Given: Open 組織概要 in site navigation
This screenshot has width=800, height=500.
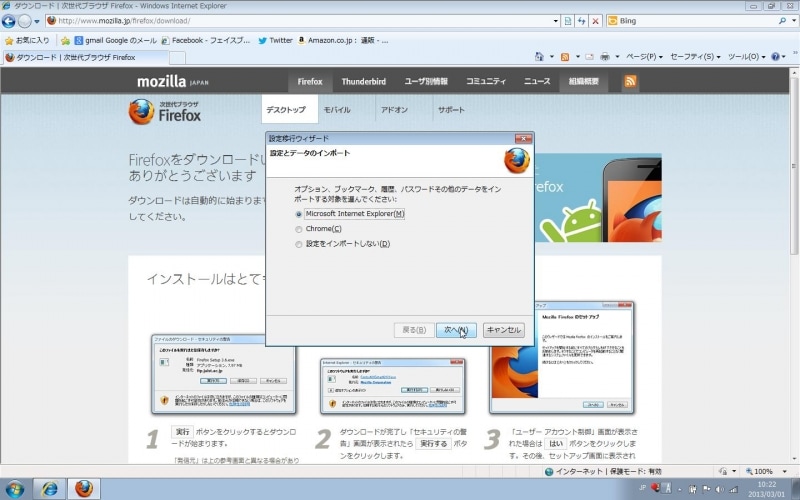Looking at the screenshot, I should pos(584,82).
